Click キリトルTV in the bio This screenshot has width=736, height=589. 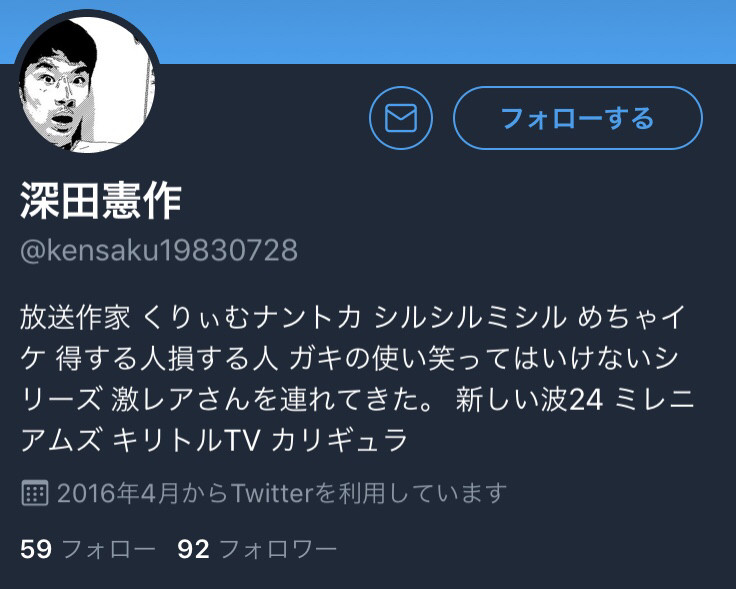[186, 441]
